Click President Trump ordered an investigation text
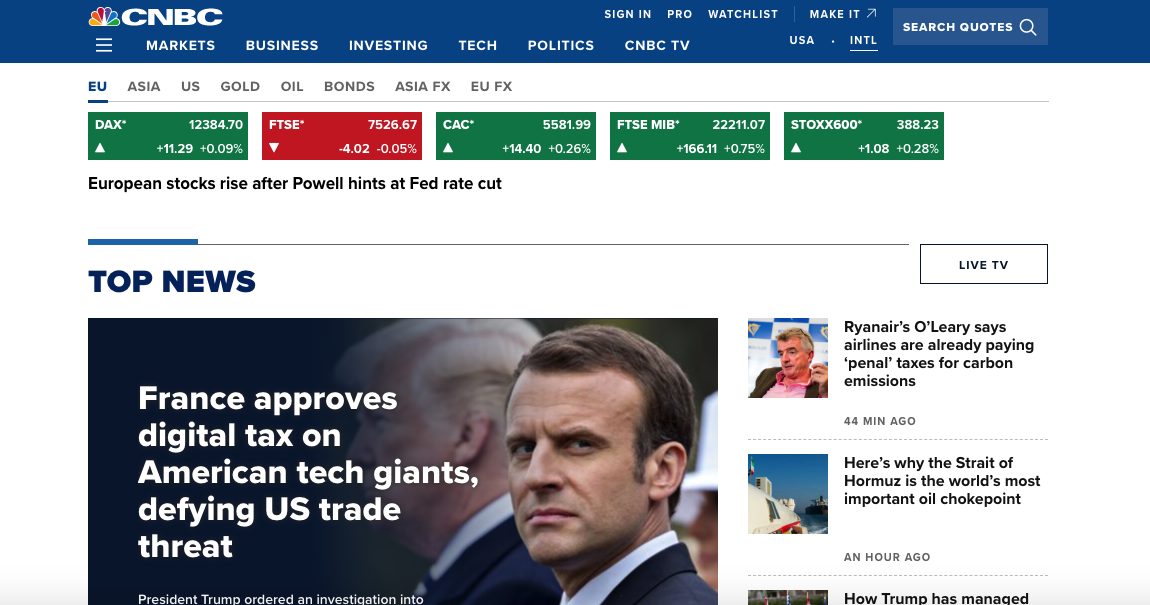This screenshot has height=605, width=1150. (x=280, y=598)
